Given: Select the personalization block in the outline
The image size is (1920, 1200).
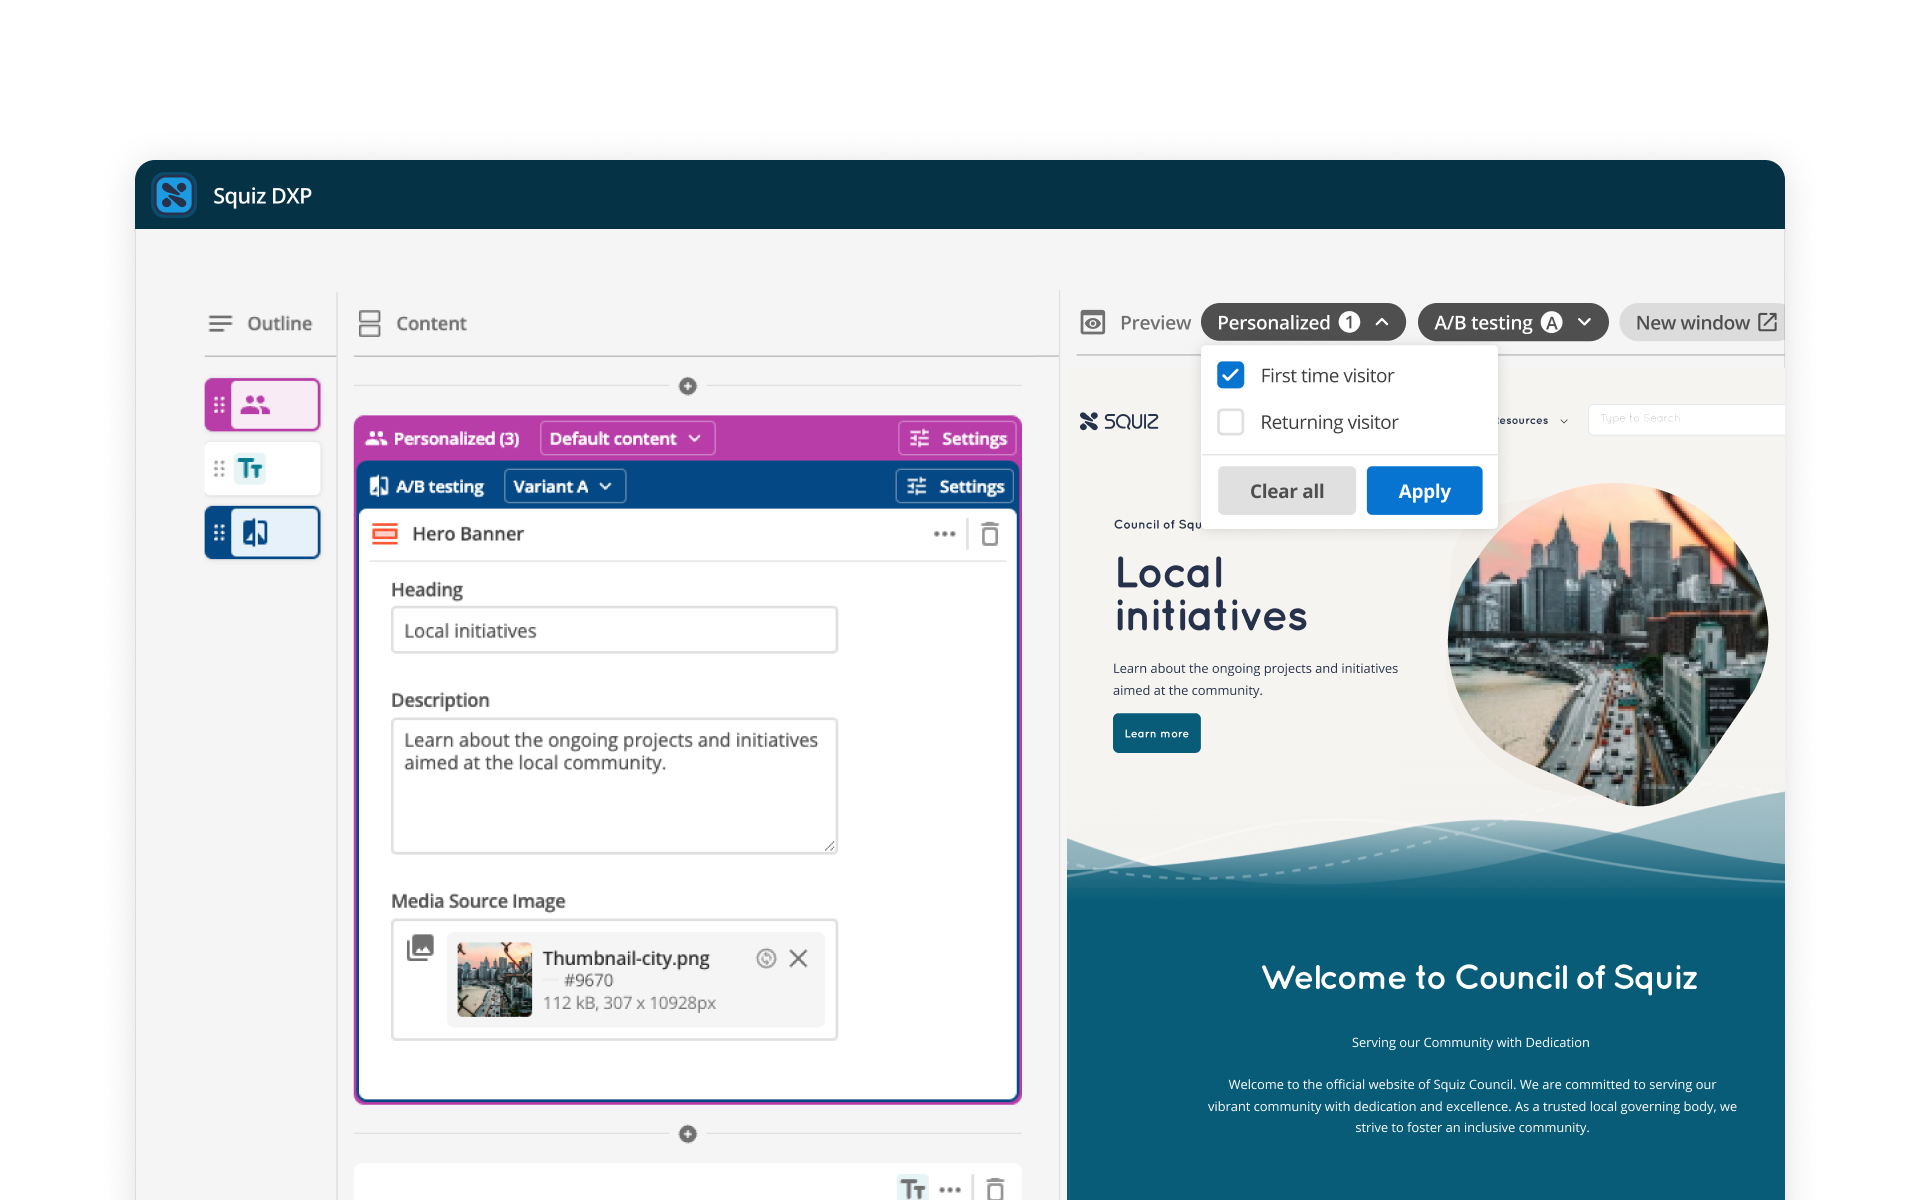Looking at the screenshot, I should pyautogui.click(x=263, y=405).
